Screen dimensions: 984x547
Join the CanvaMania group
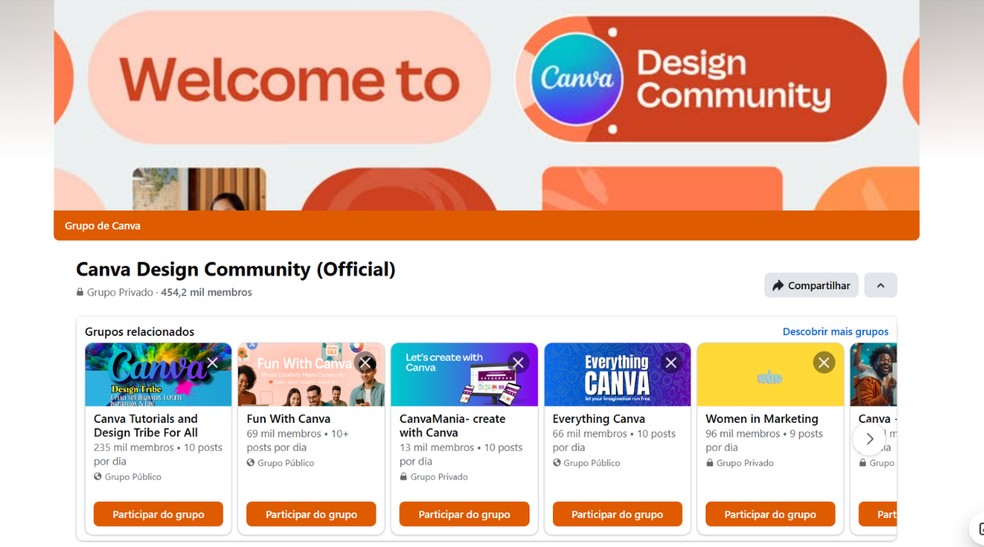(464, 514)
